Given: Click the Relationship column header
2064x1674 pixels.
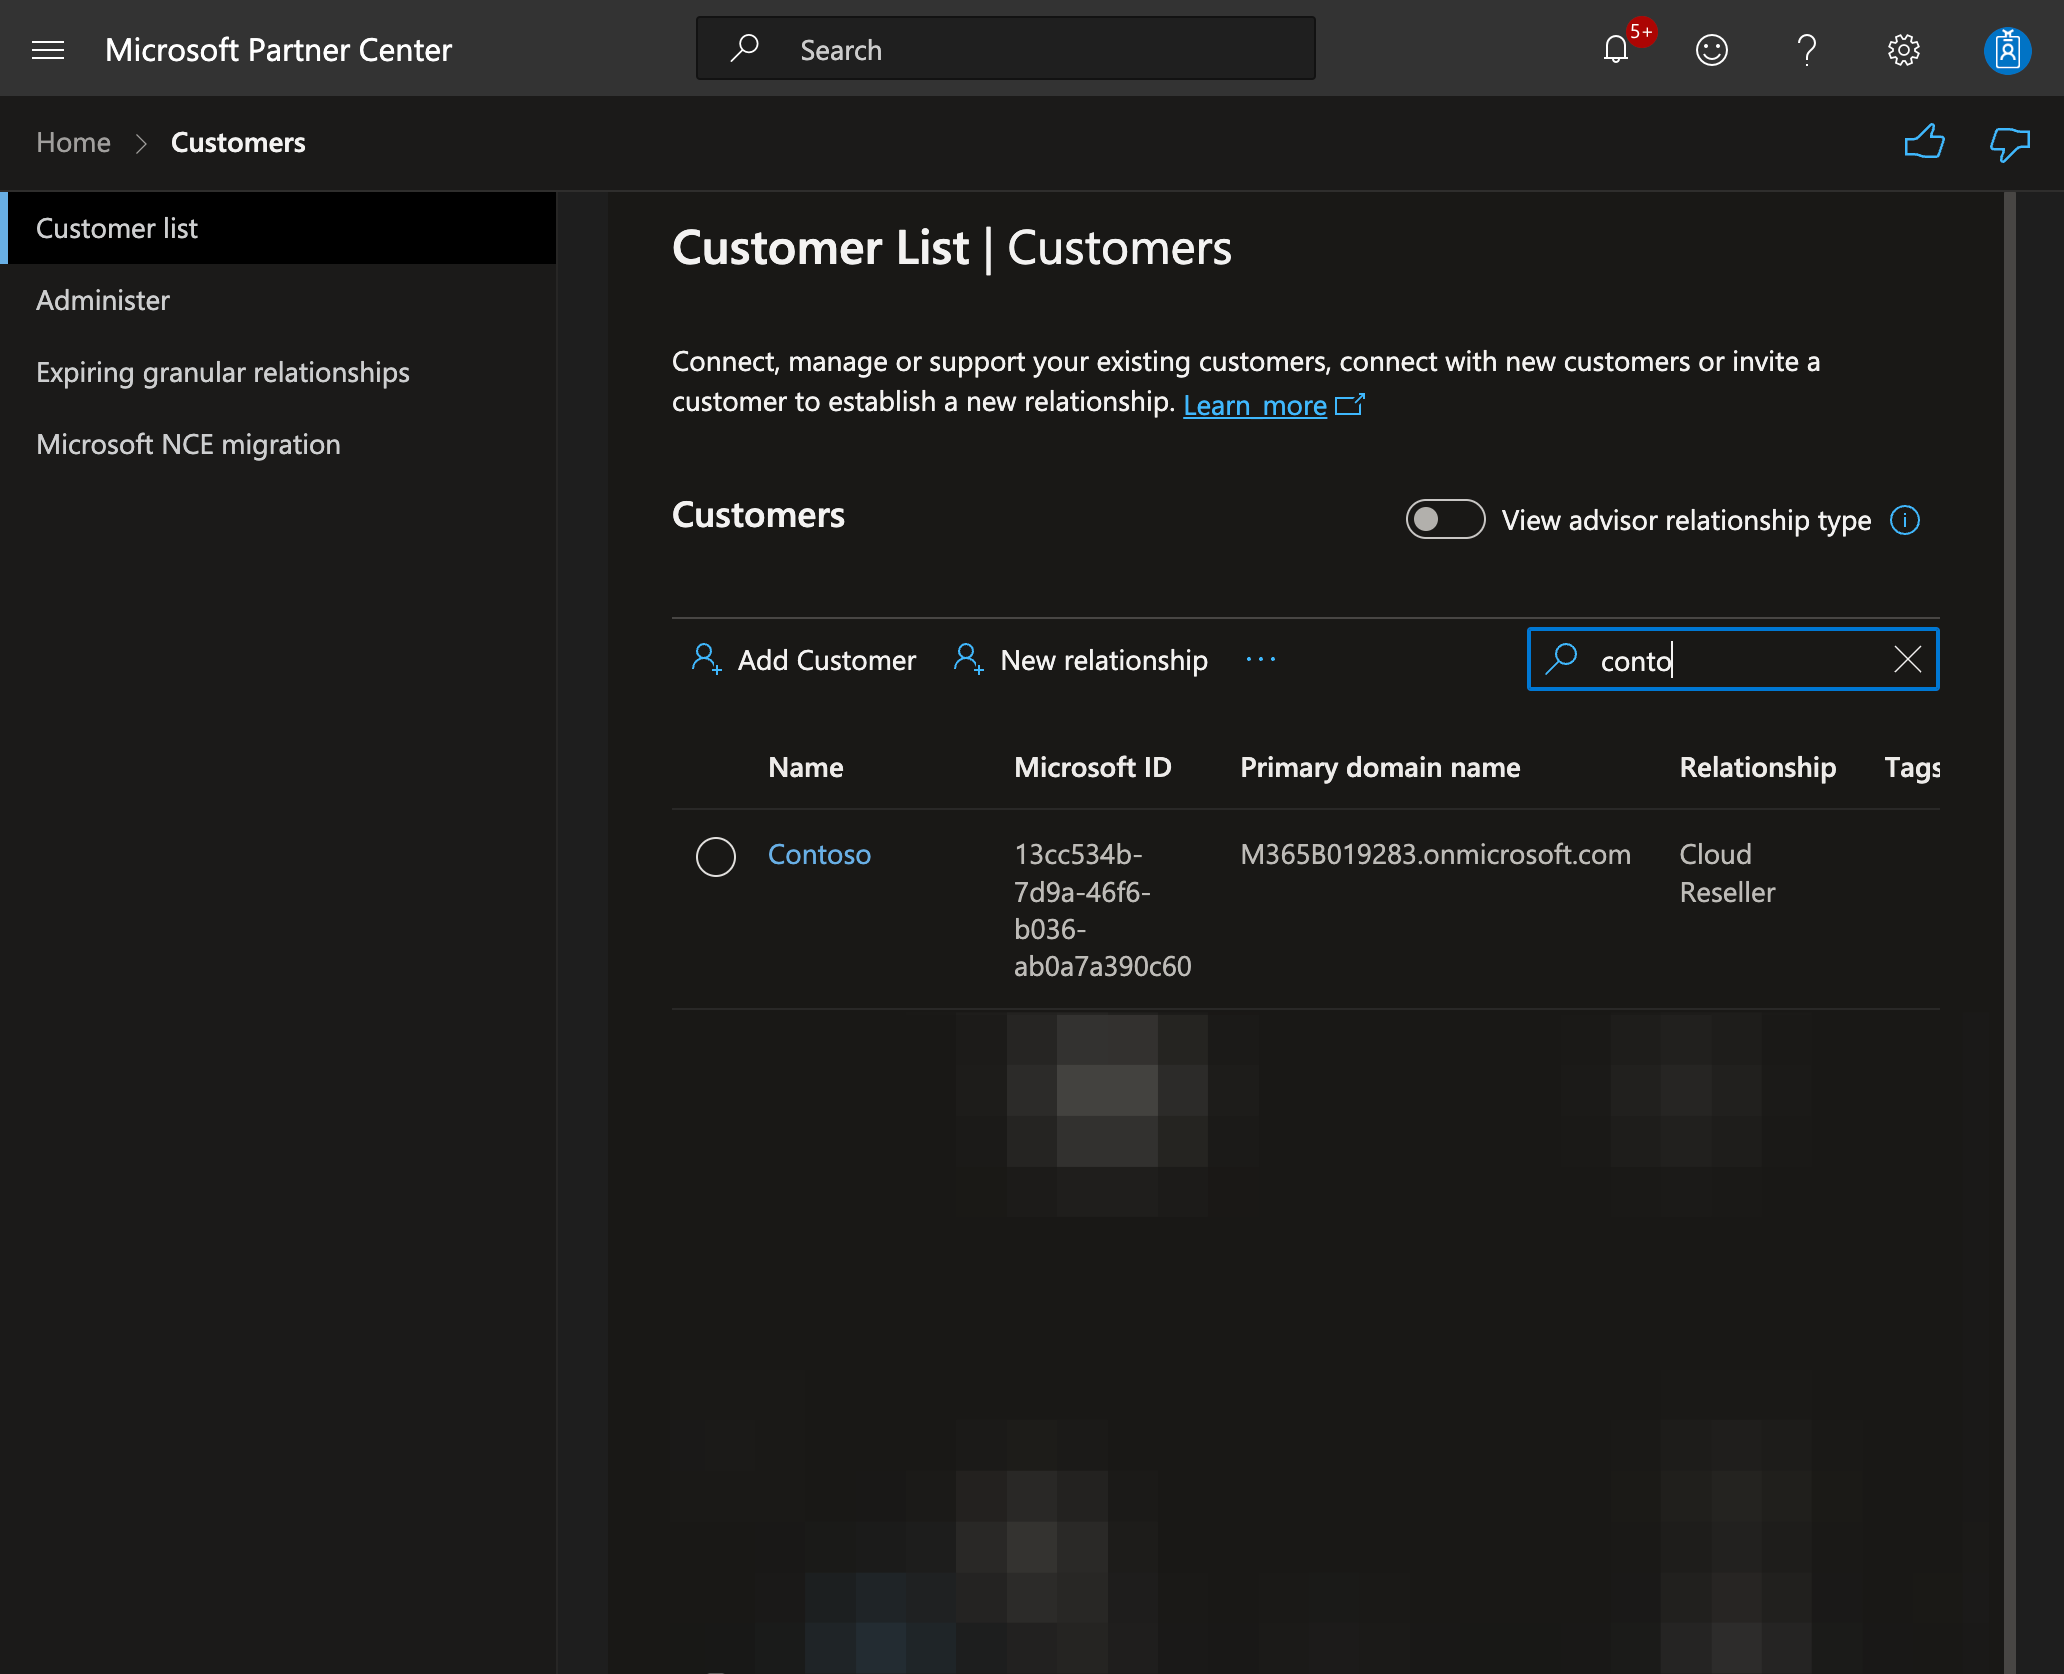Looking at the screenshot, I should (1757, 767).
